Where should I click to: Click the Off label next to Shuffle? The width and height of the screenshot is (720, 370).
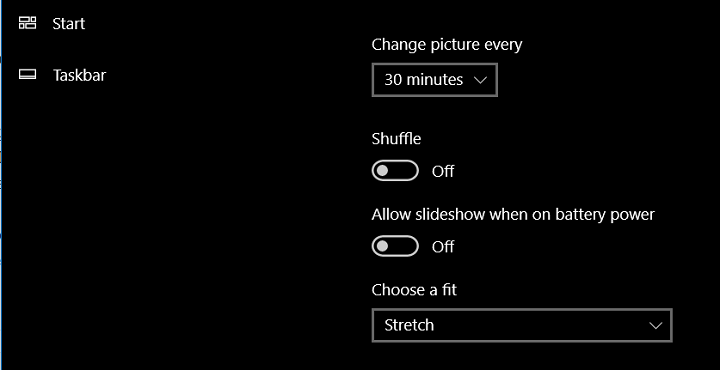[443, 171]
